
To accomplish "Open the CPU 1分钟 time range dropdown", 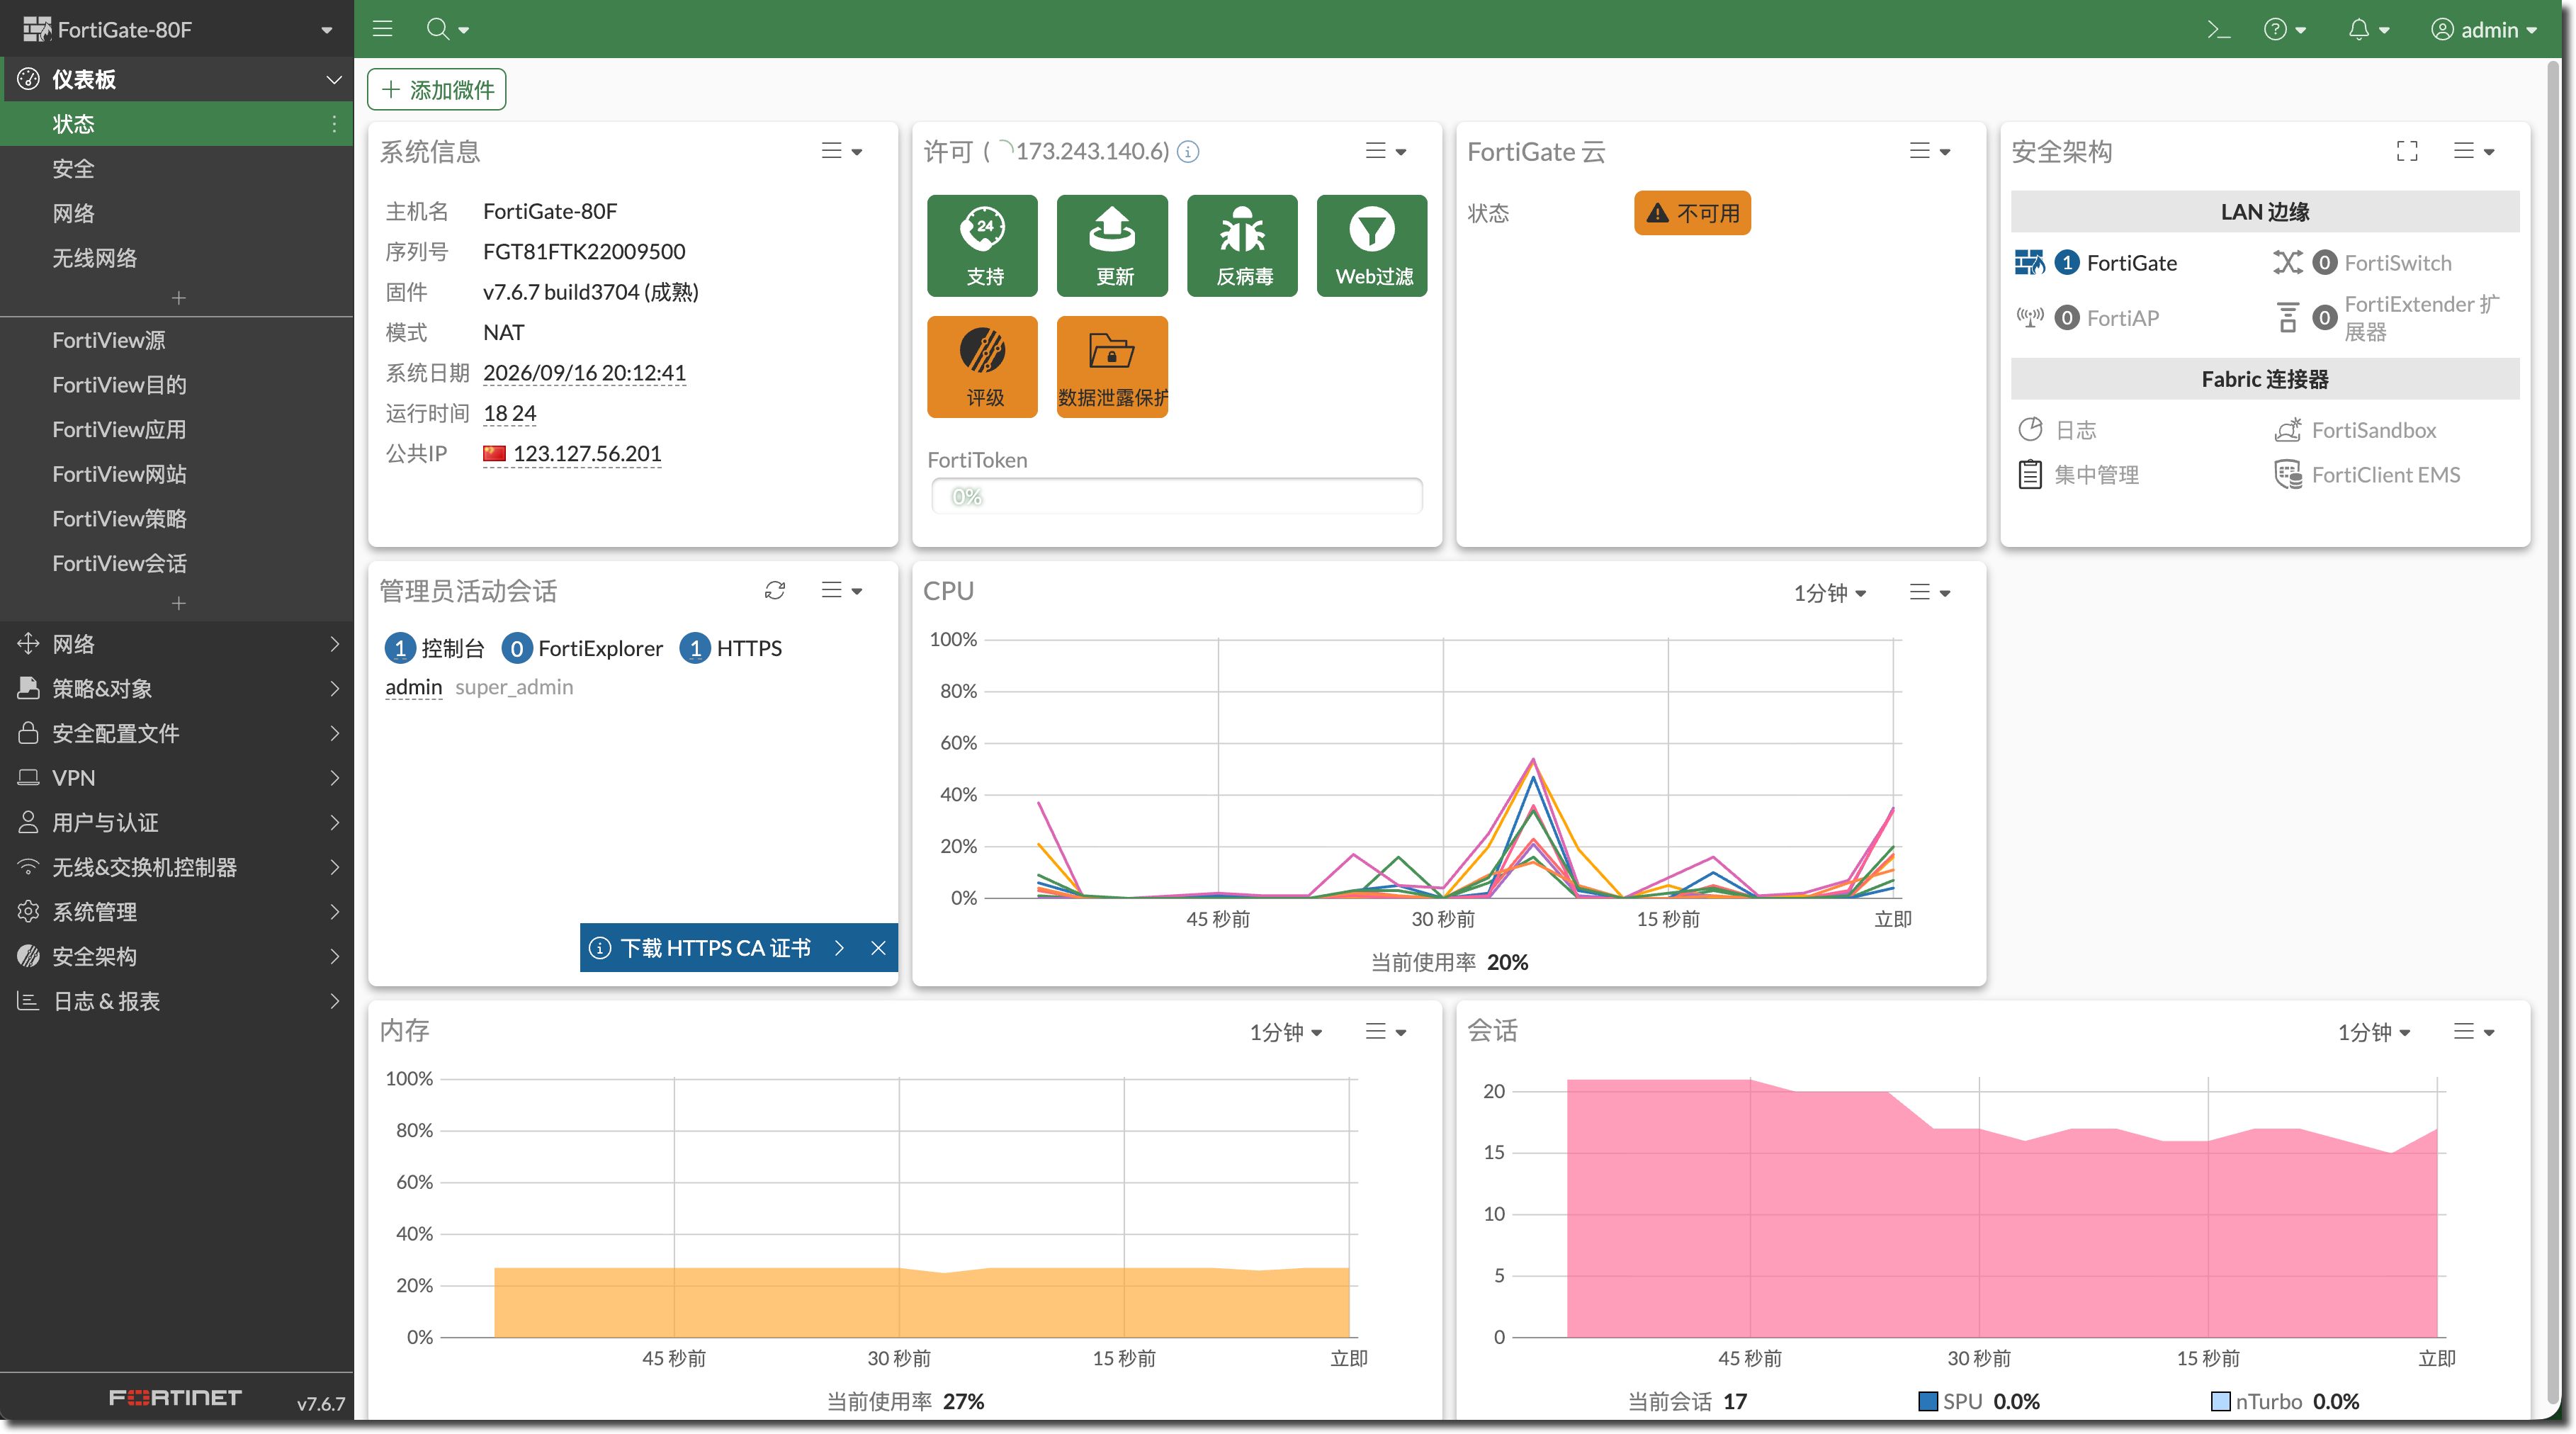I will click(1829, 593).
